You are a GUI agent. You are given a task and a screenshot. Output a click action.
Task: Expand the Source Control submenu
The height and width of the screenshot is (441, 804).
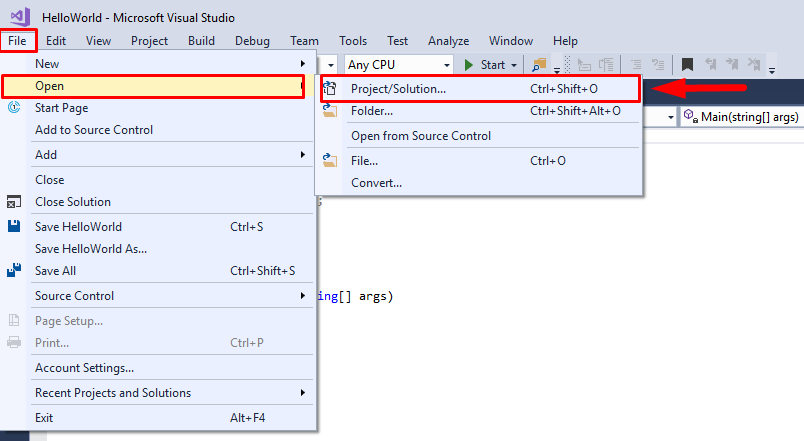point(303,295)
